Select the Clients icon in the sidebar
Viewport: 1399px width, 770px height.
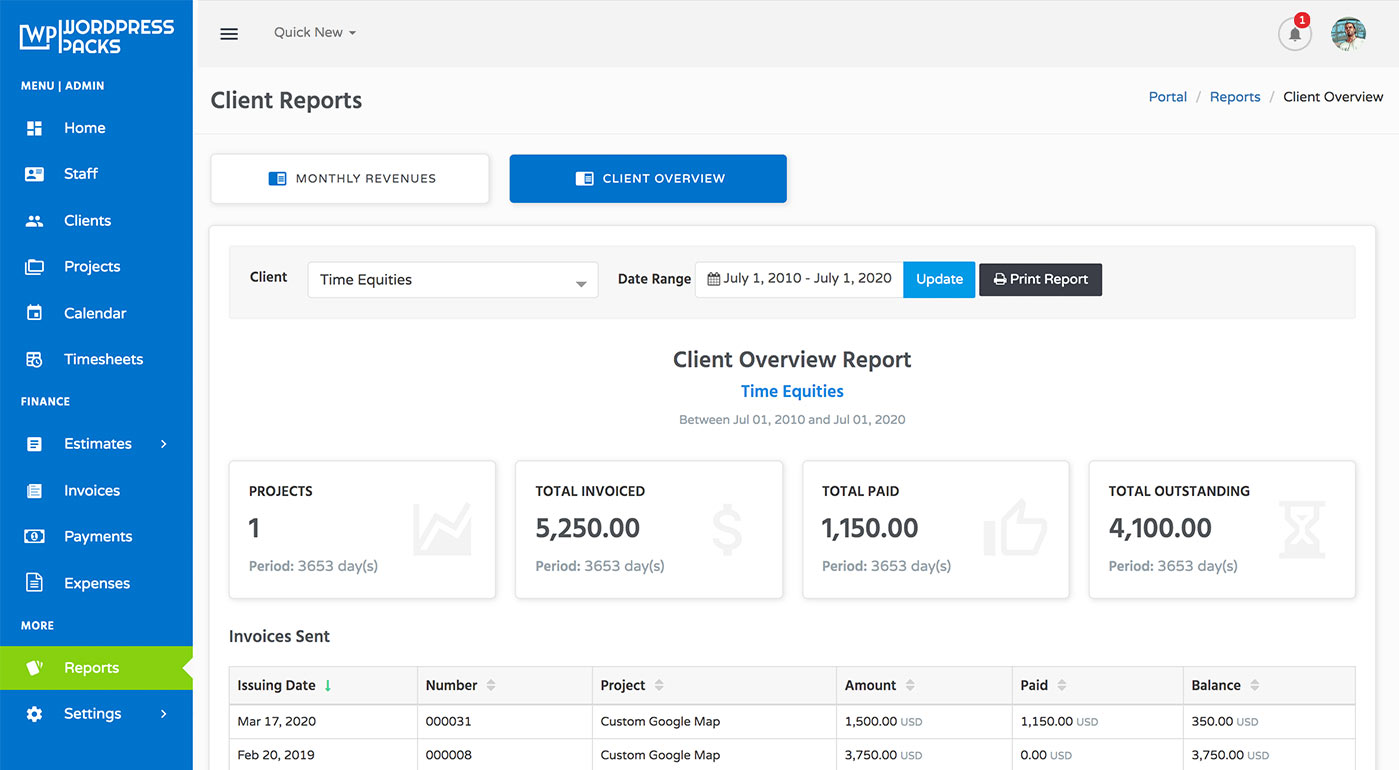click(x=87, y=220)
